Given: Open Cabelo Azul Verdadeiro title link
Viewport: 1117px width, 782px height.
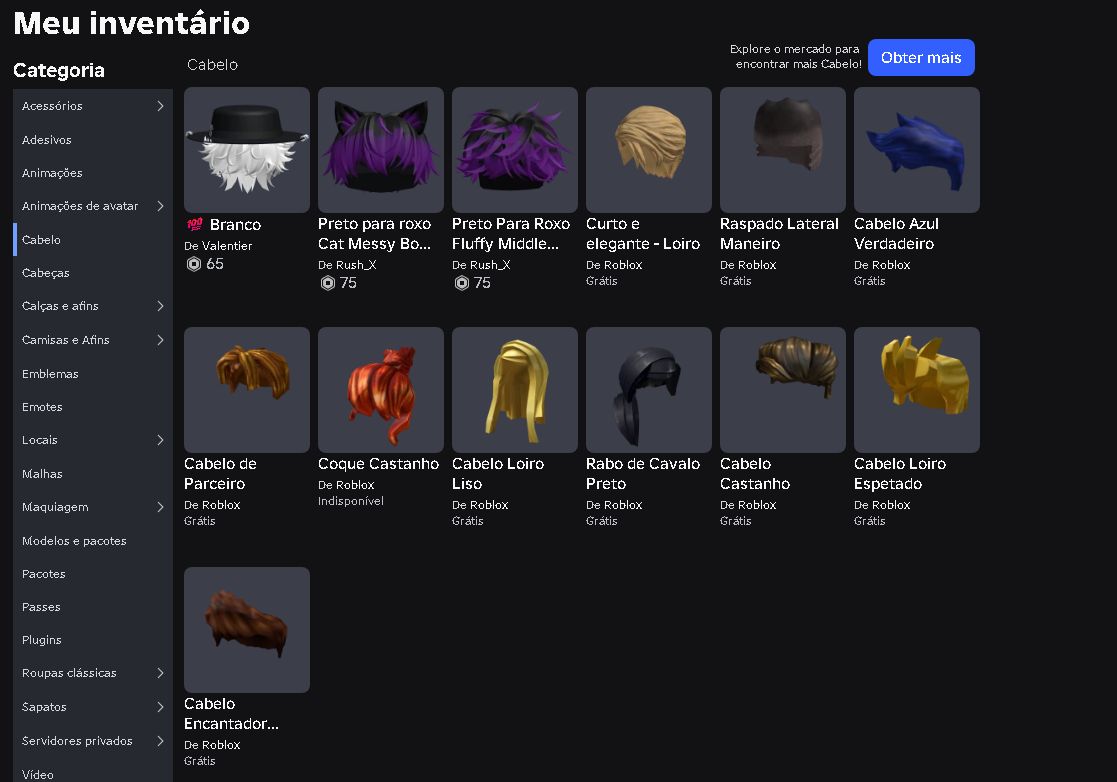Looking at the screenshot, I should coord(896,234).
